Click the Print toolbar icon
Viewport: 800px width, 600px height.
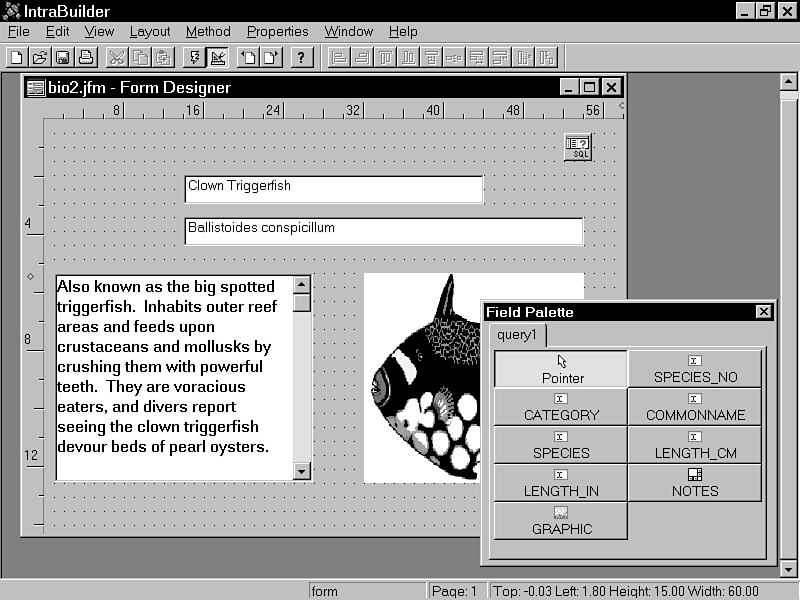point(85,57)
